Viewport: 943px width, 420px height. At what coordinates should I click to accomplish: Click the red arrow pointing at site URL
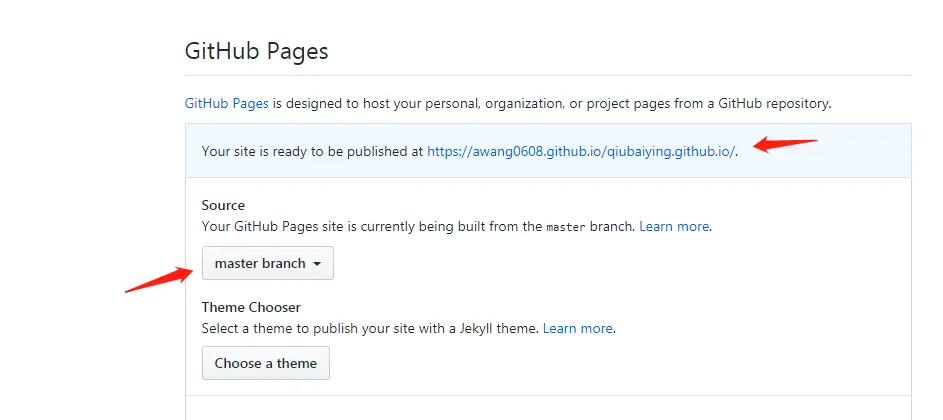coord(786,145)
